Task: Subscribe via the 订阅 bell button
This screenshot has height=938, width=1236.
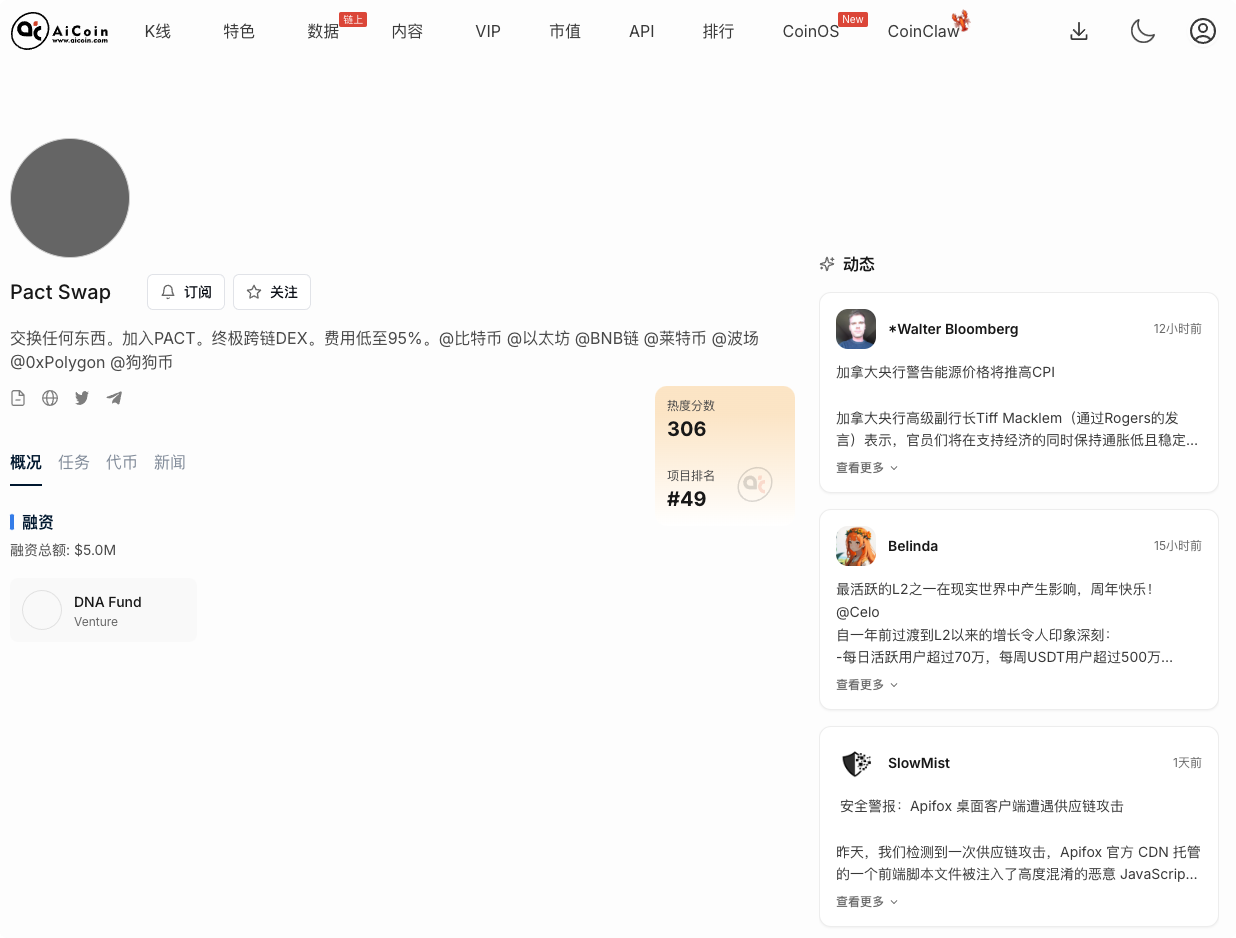Action: 186,292
